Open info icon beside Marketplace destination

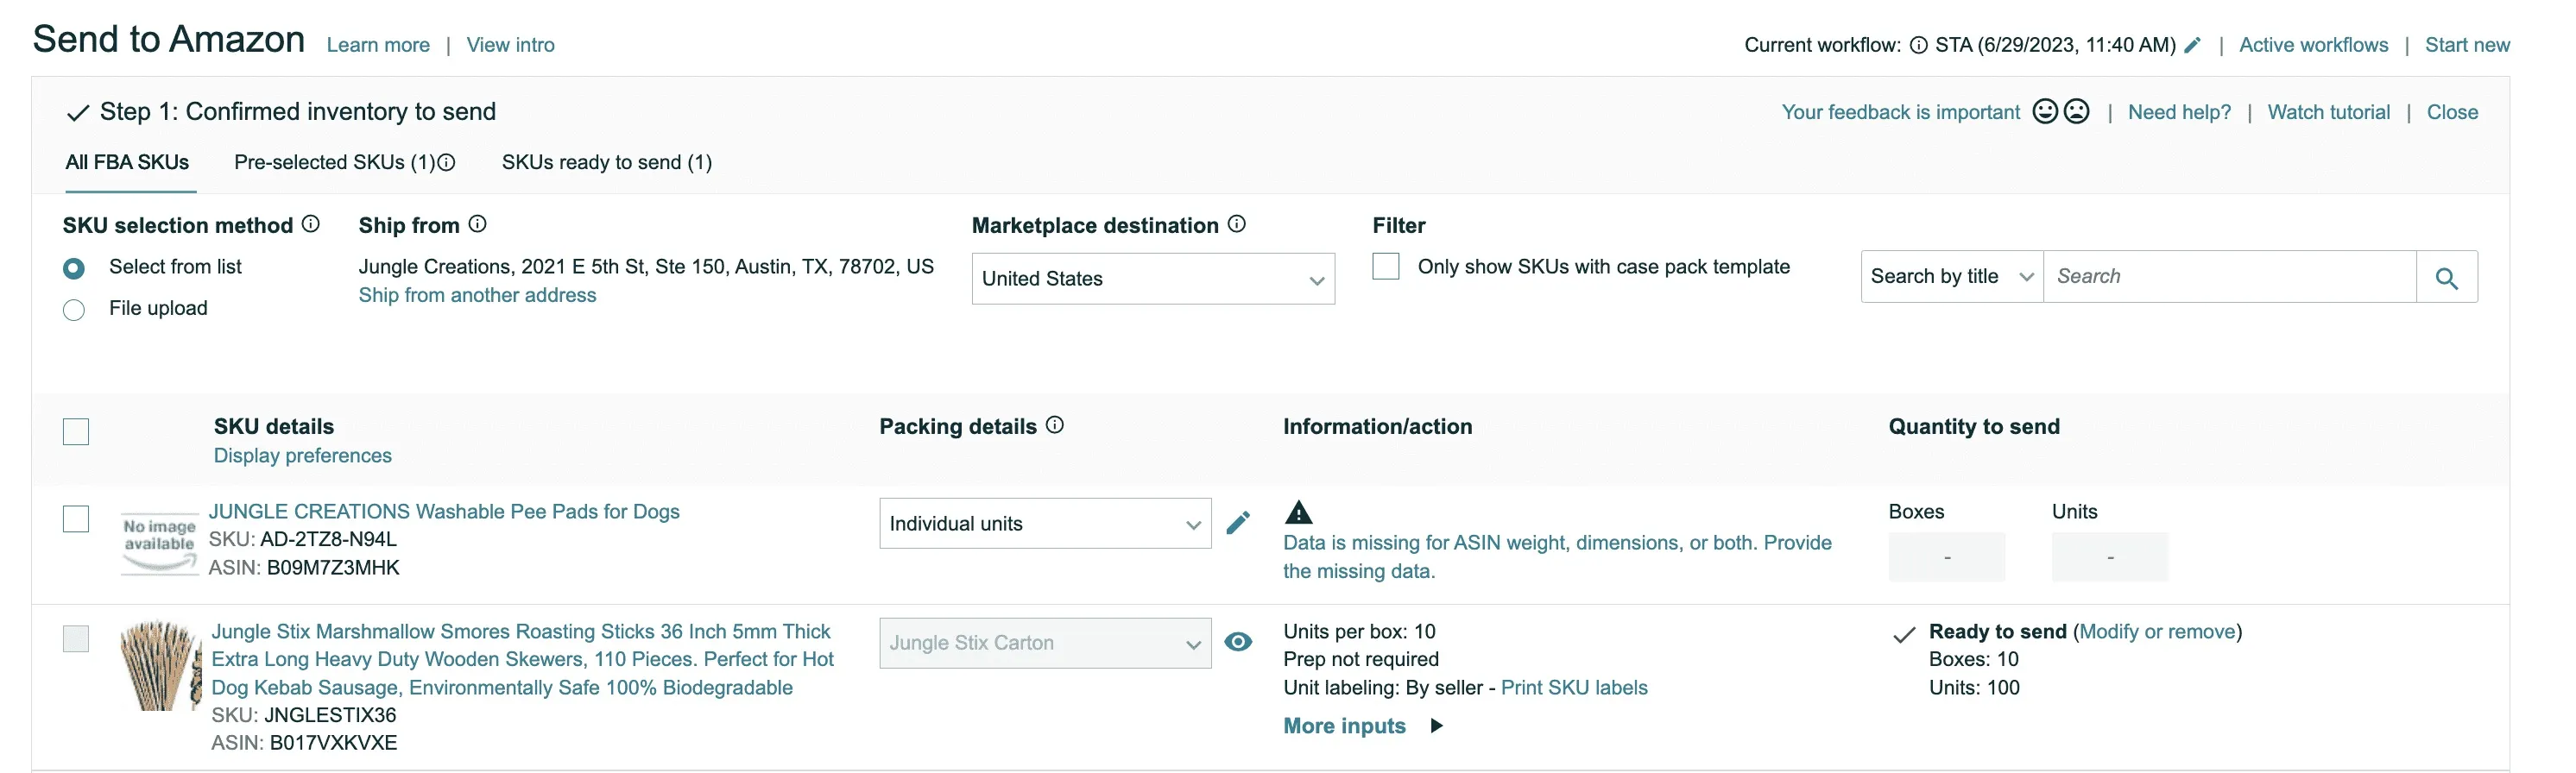click(1237, 224)
